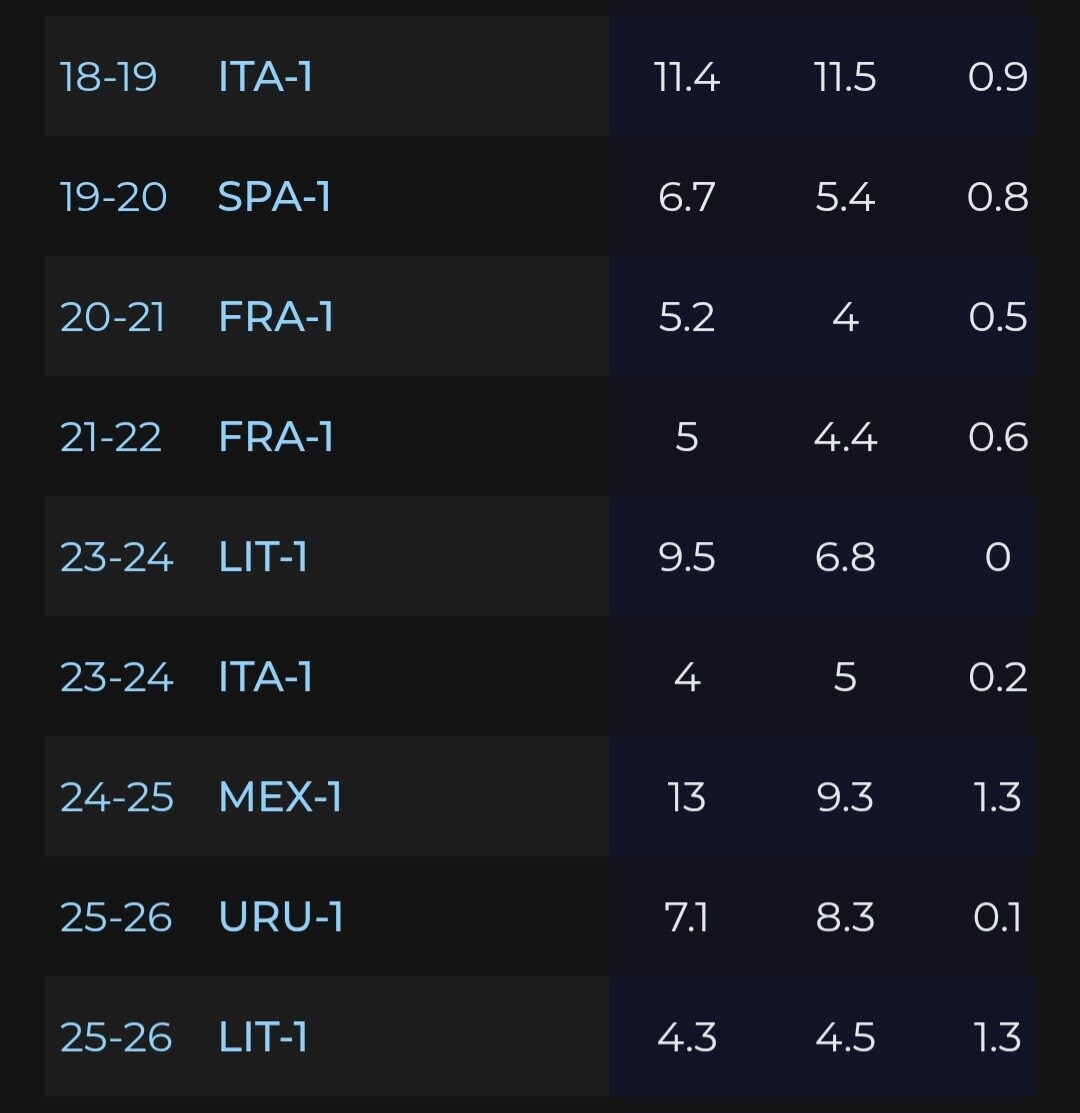
Task: Click the 8.3 value in the URU-1 row
Action: (x=845, y=917)
